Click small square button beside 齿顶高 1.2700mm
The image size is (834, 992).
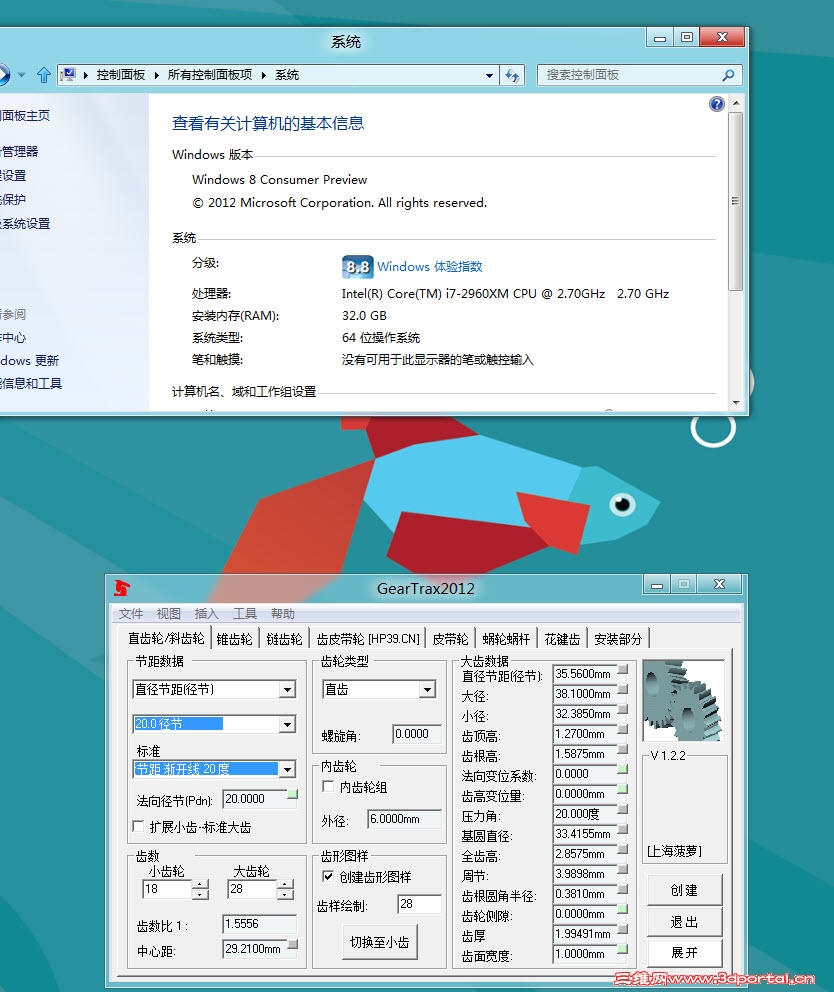click(x=623, y=729)
